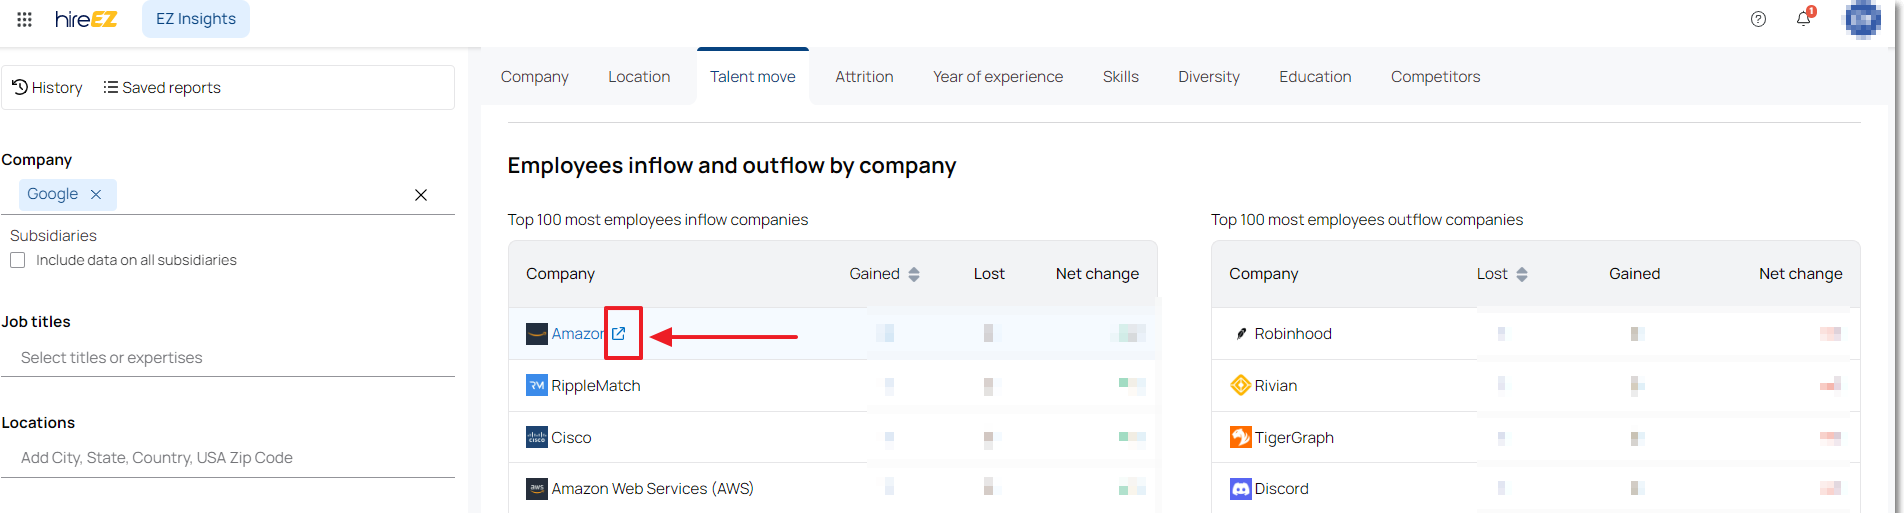The height and width of the screenshot is (513, 1904).
Task: Click the Discord logo icon
Action: pyautogui.click(x=1241, y=489)
